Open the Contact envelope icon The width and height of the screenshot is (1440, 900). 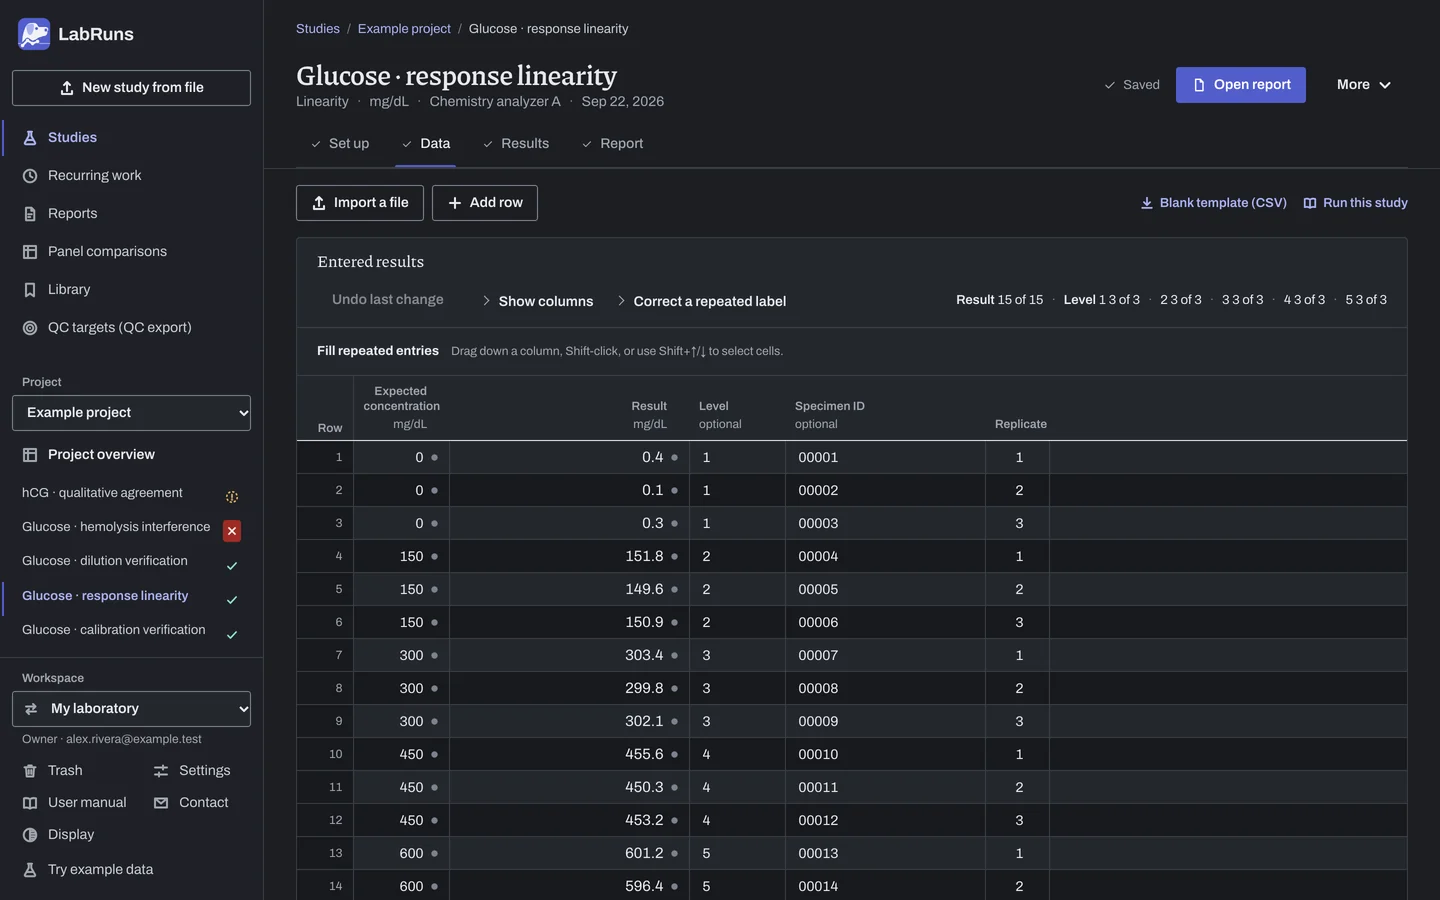[161, 803]
